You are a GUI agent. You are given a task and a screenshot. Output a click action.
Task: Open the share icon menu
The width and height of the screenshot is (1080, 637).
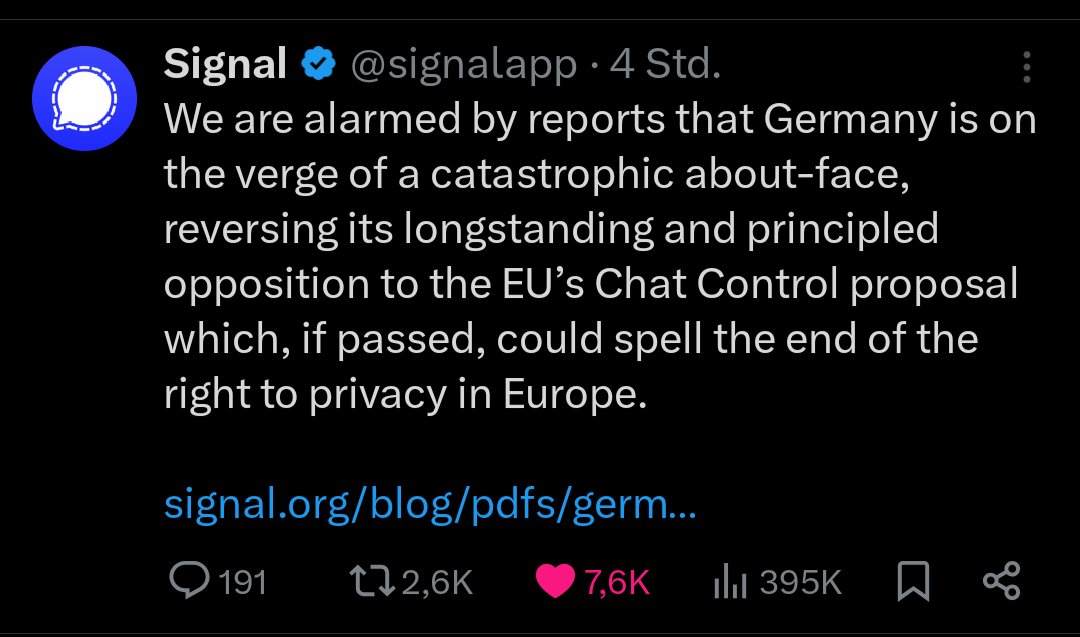1001,581
